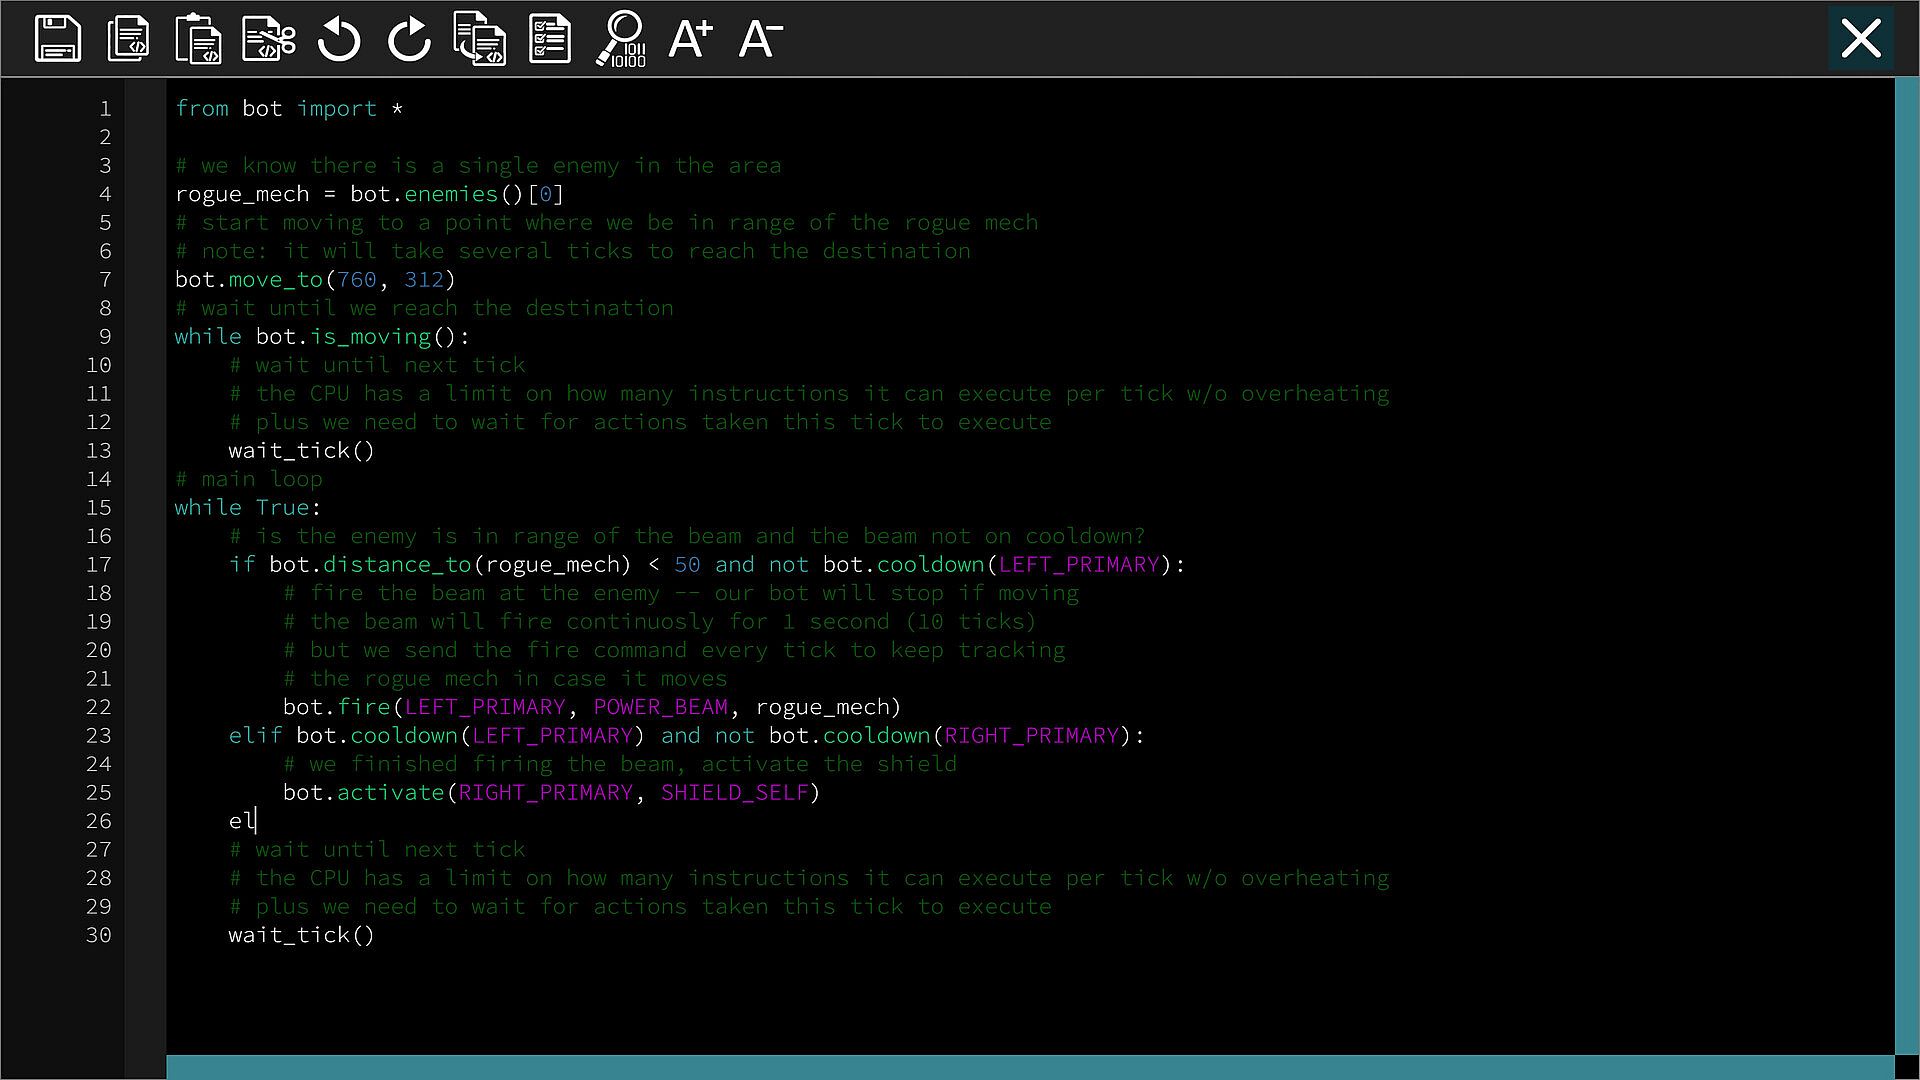Undo the last edit
The height and width of the screenshot is (1080, 1920).
(339, 39)
